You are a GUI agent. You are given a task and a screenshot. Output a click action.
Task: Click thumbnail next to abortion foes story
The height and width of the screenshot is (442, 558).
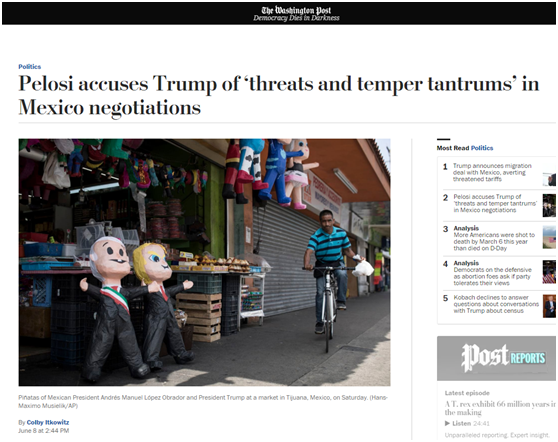click(549, 272)
